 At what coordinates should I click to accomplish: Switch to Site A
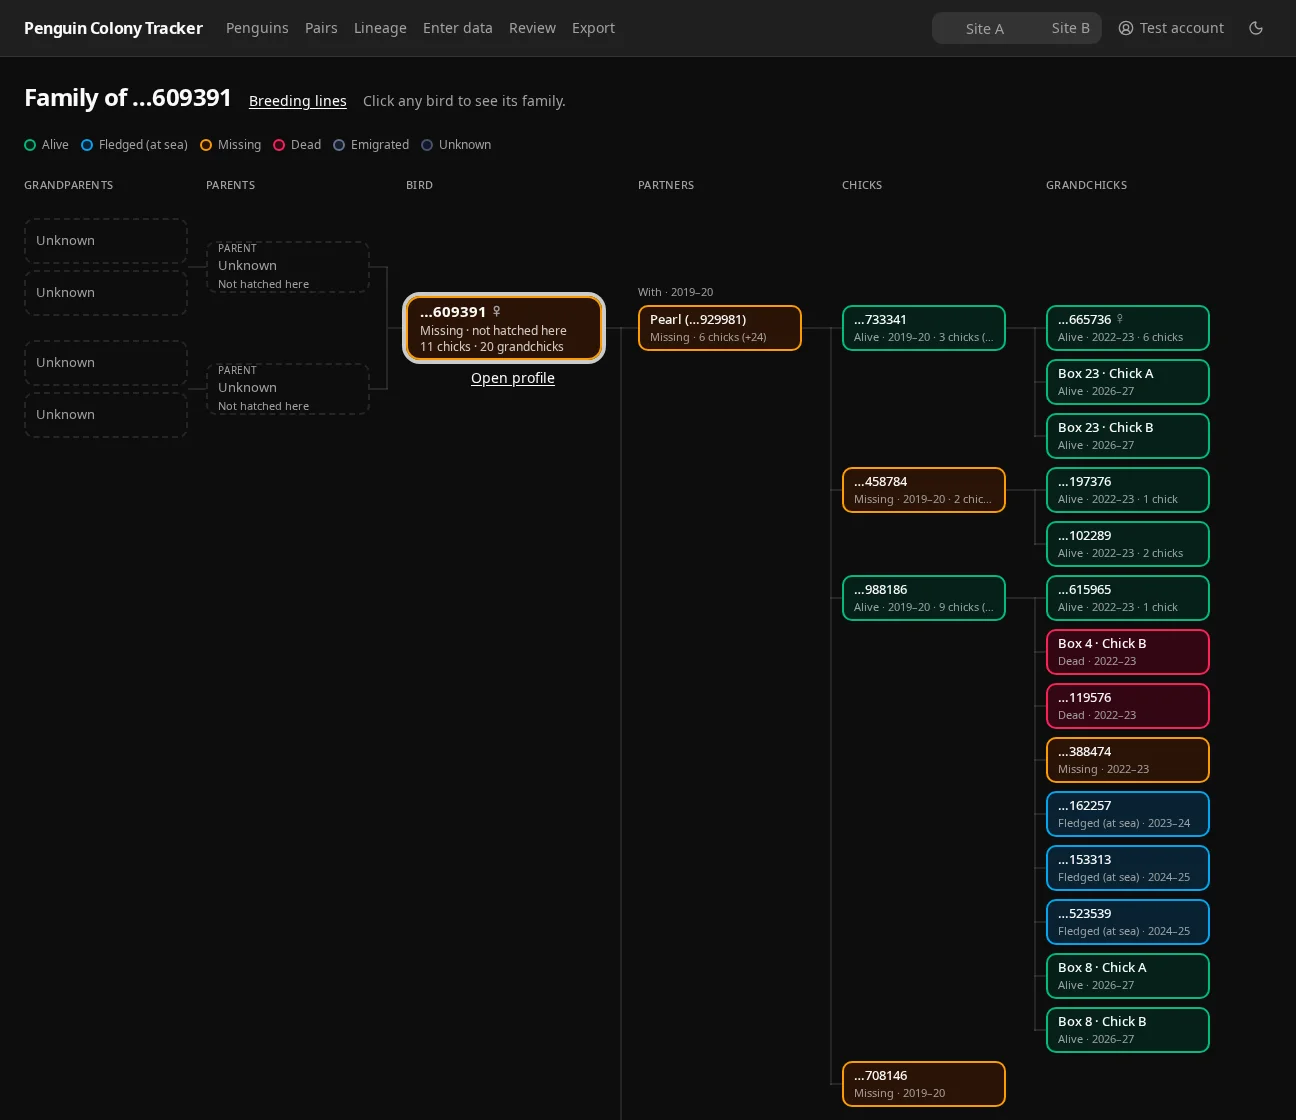(984, 28)
